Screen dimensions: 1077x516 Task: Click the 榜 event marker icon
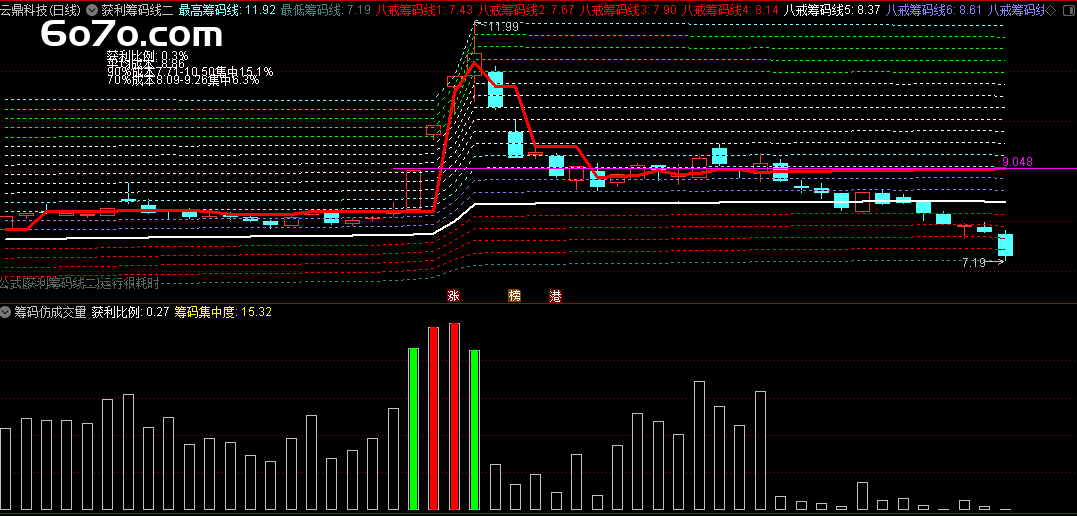click(x=514, y=296)
